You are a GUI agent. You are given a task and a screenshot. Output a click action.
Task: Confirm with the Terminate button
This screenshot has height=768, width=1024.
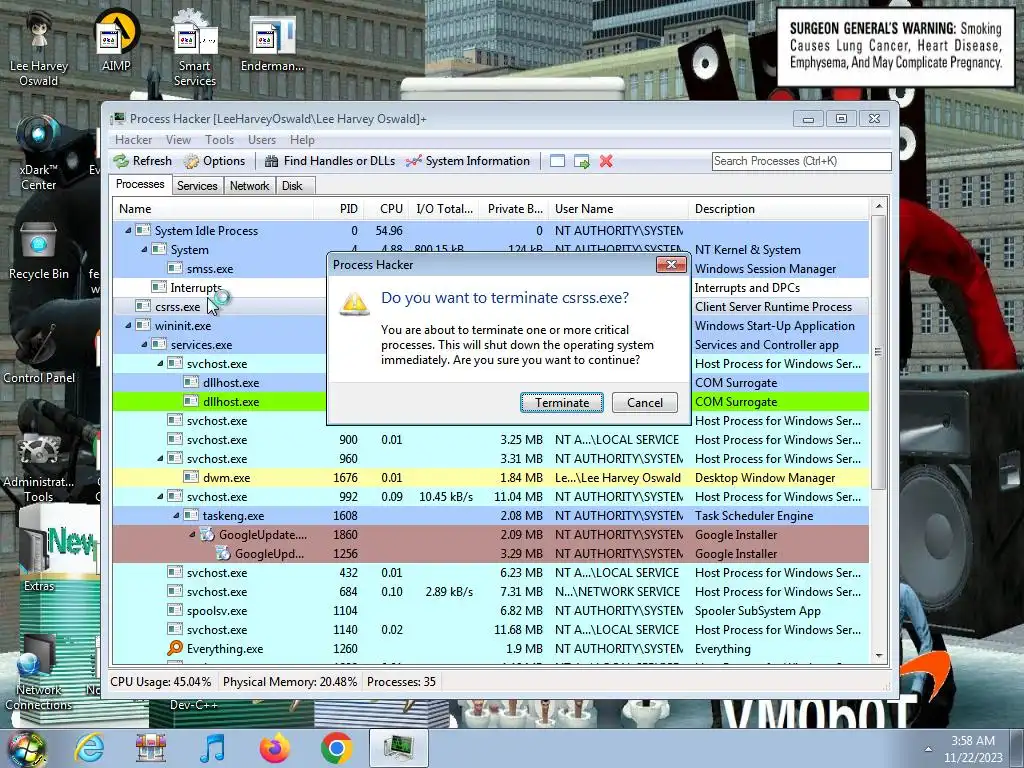tap(562, 403)
